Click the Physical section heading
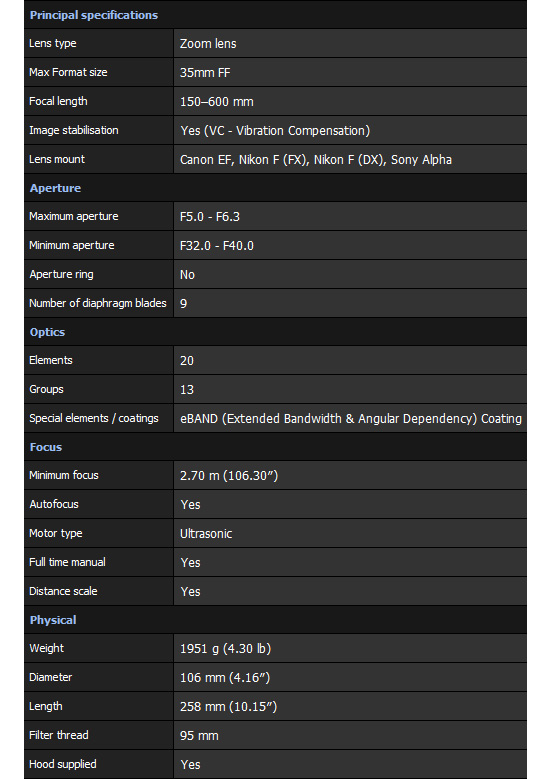This screenshot has height=779, width=550. 53,620
